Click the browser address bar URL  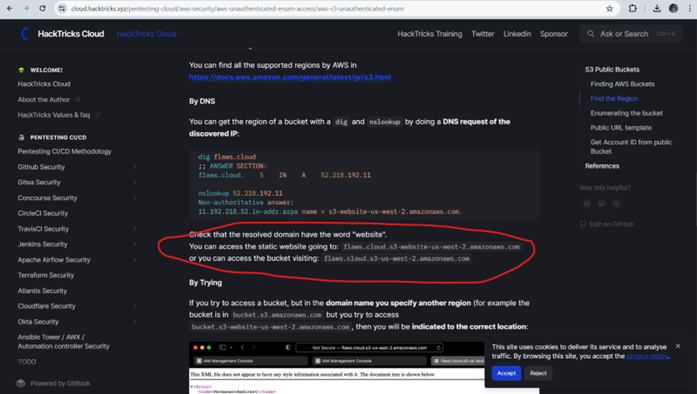[x=237, y=8]
